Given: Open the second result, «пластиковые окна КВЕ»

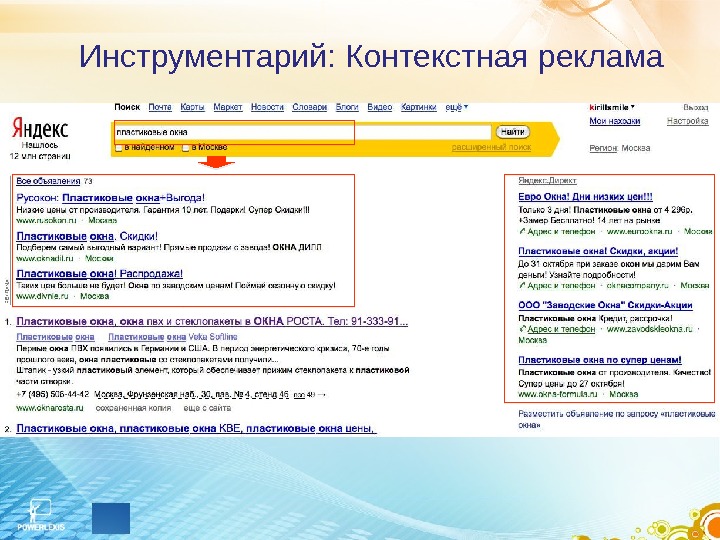Looking at the screenshot, I should tap(196, 429).
